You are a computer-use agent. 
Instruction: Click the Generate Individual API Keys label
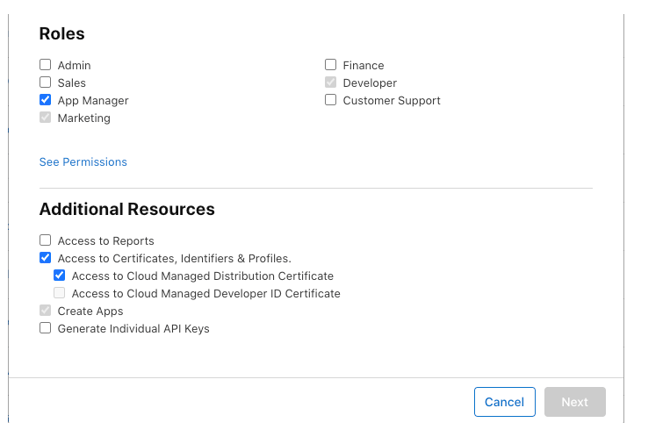click(x=134, y=329)
